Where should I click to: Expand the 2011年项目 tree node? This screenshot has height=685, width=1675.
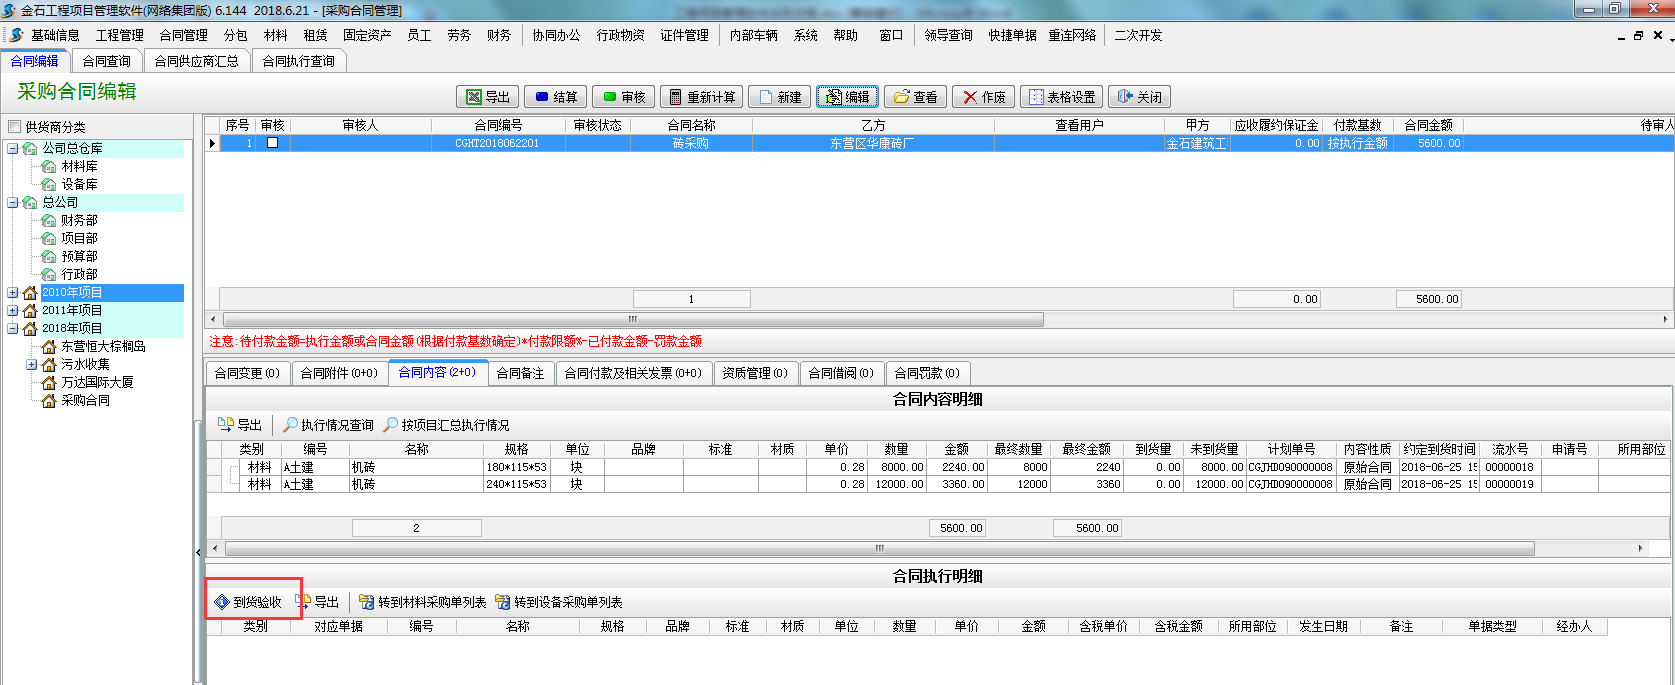coord(13,311)
